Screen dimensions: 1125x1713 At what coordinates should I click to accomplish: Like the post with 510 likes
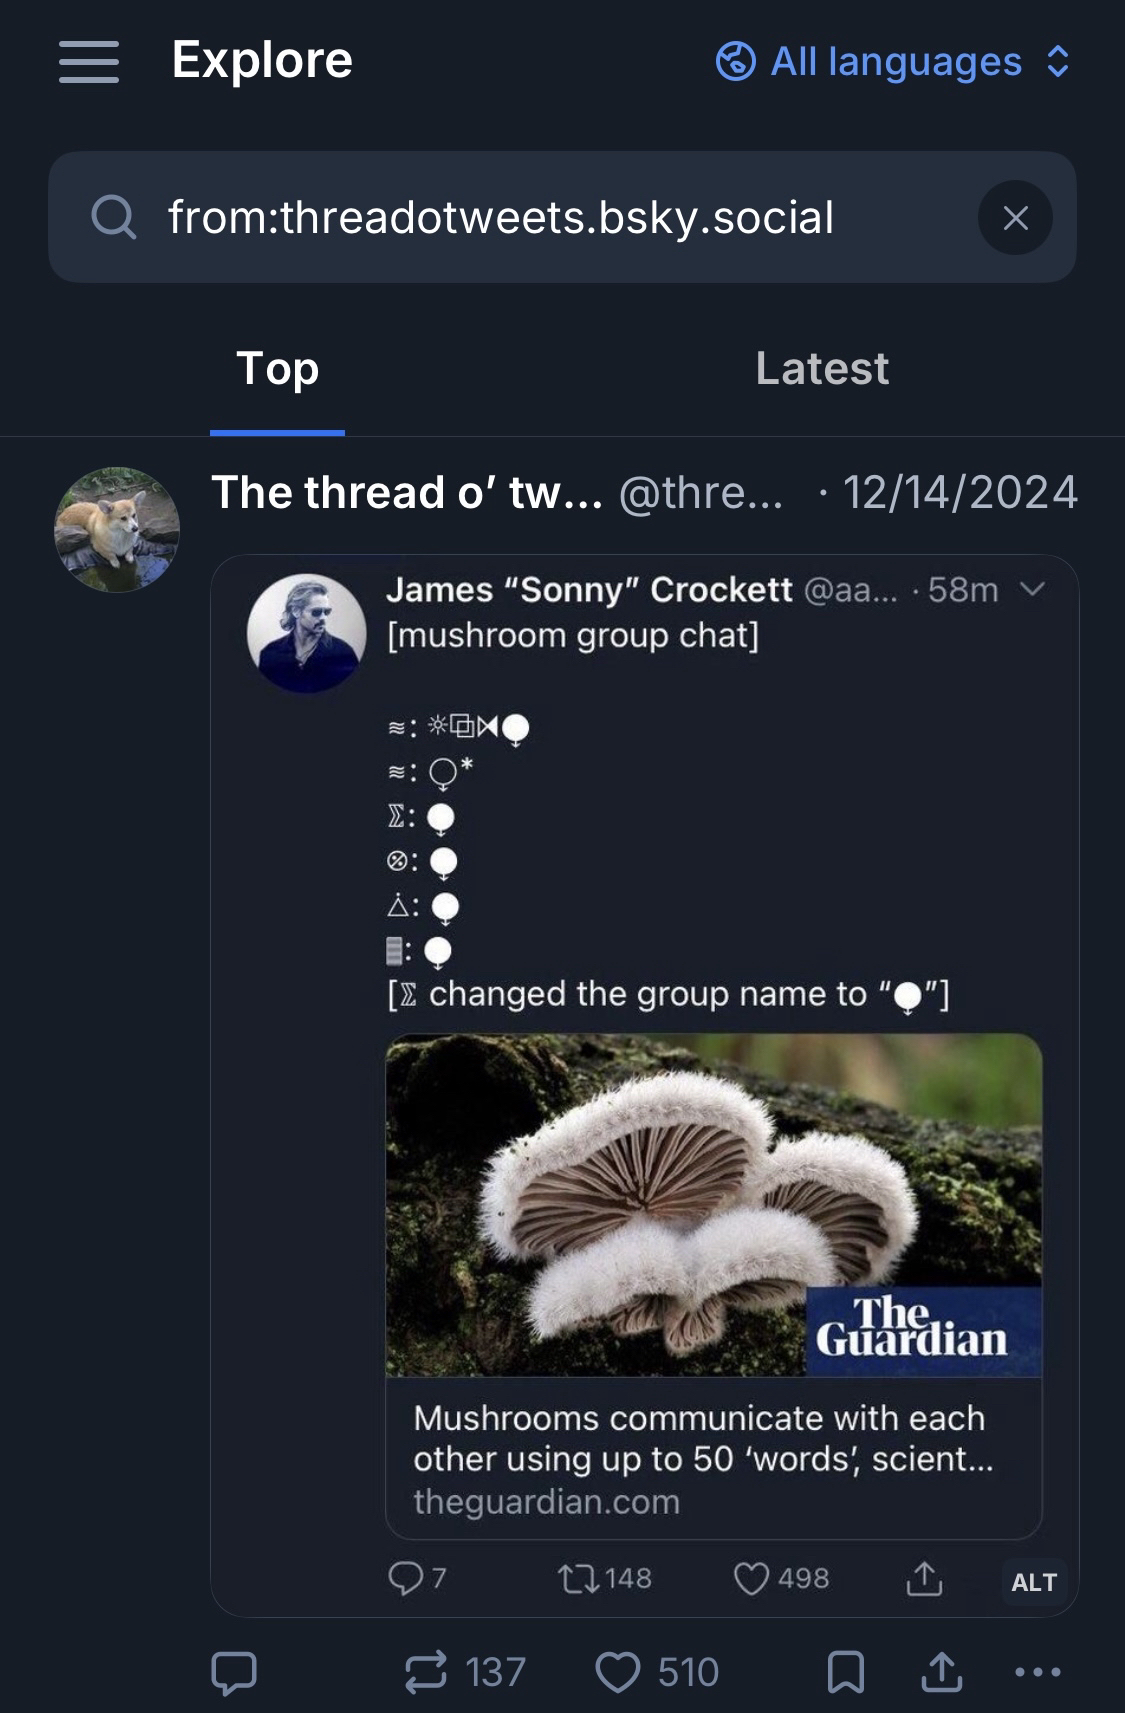(618, 1672)
